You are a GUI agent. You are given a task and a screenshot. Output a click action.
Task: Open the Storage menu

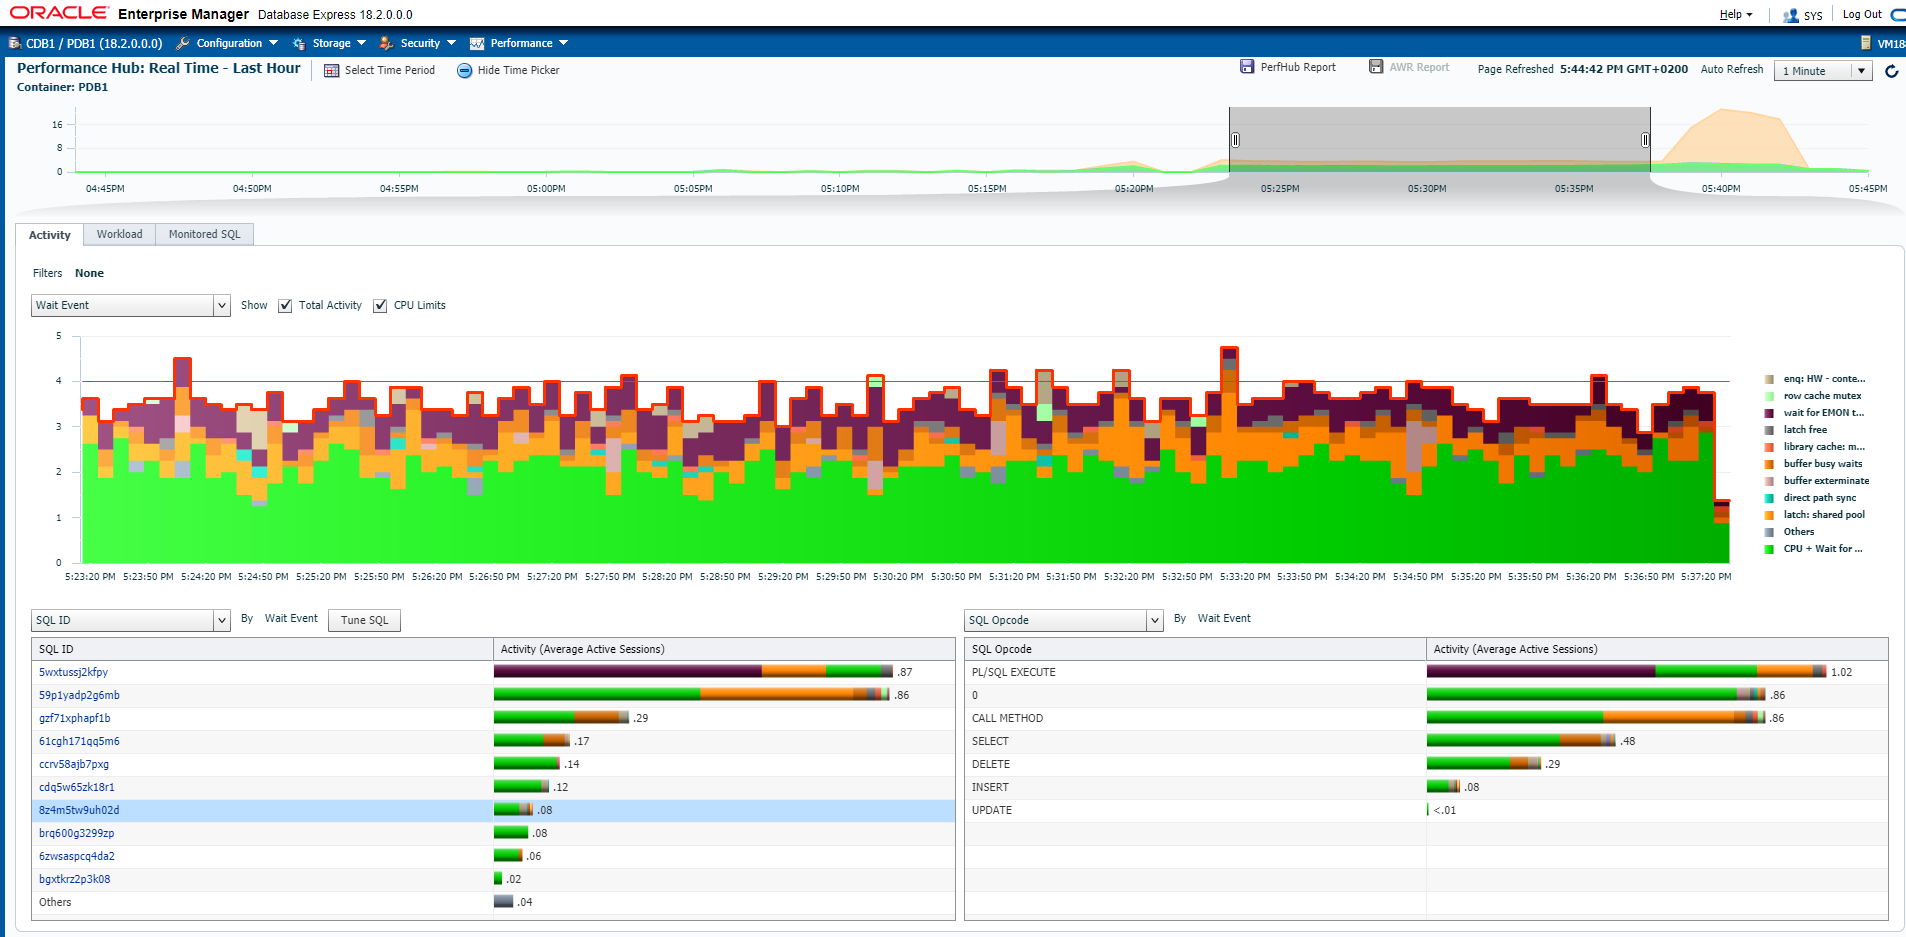point(331,43)
